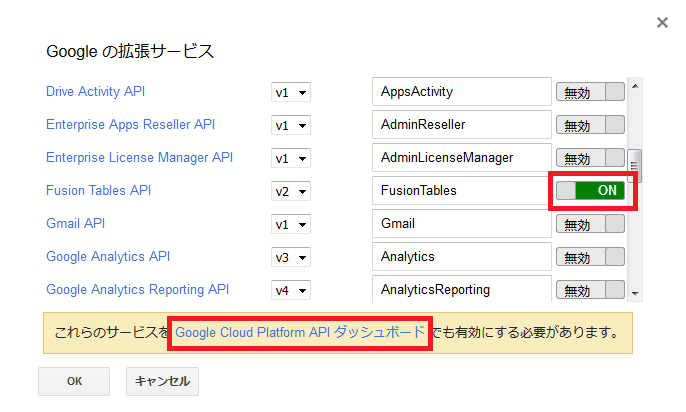Enable the AppsActivity service toggle
Screen dimensions: 686x412
coord(590,92)
